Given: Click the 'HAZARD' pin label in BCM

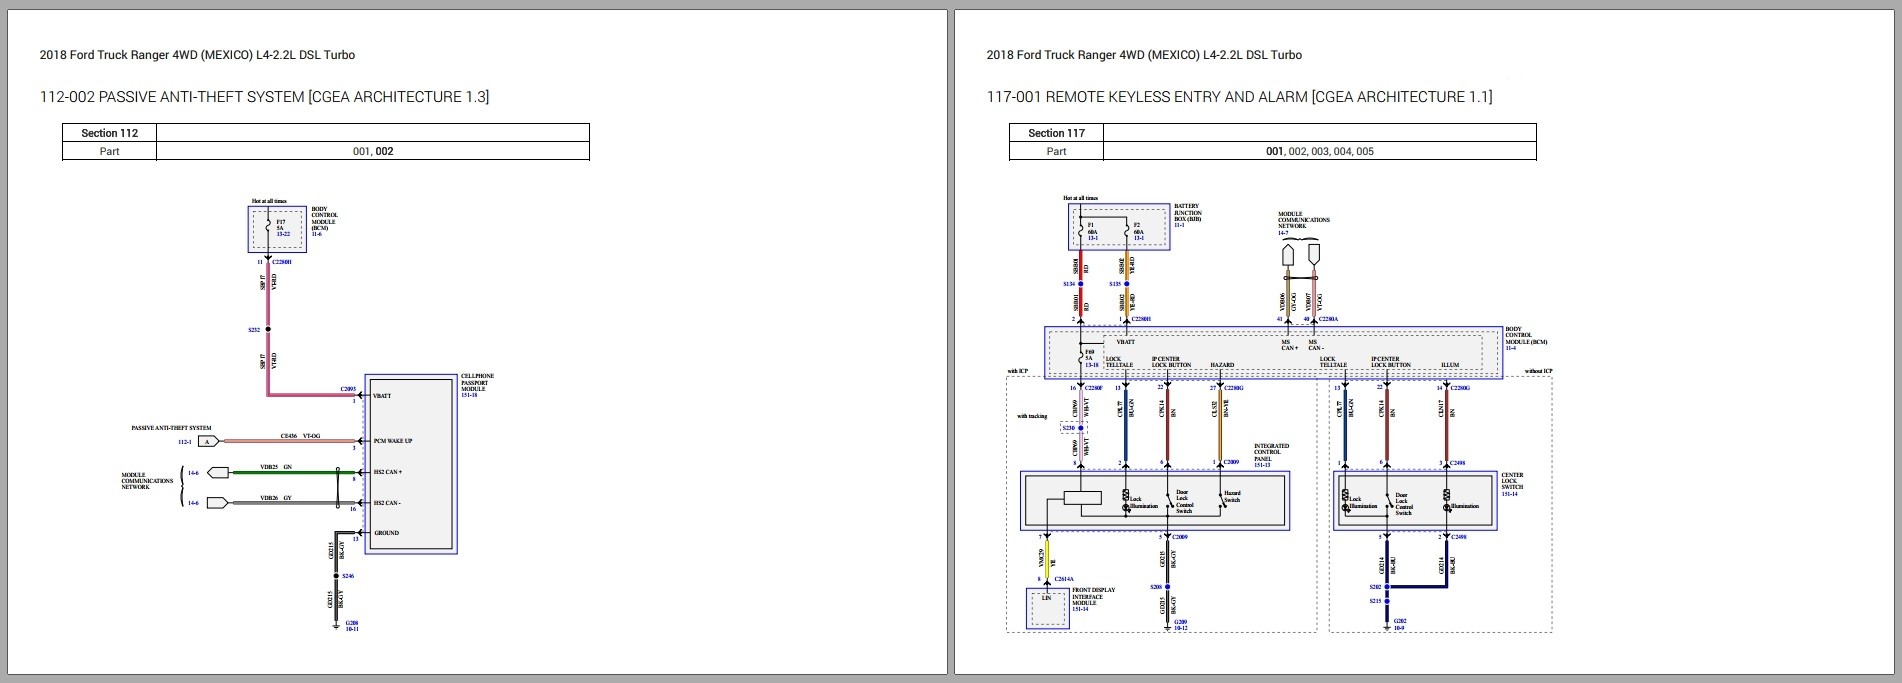Looking at the screenshot, I should [1222, 365].
